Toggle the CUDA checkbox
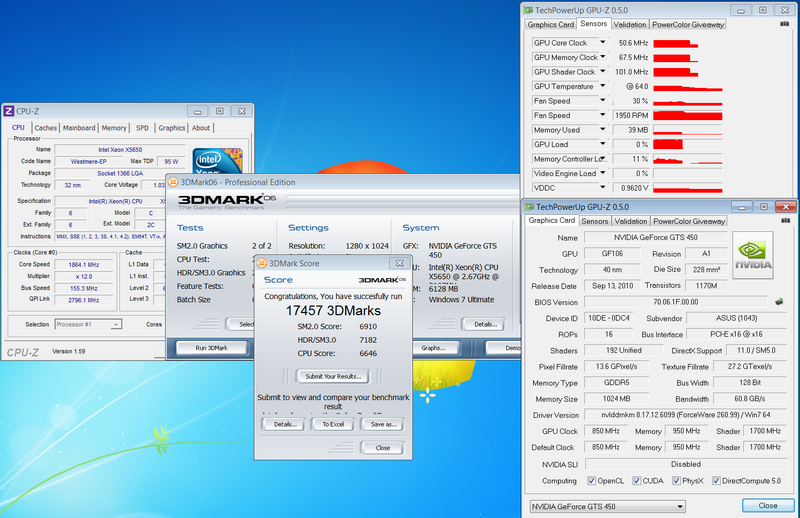This screenshot has height=518, width=800. [x=636, y=481]
